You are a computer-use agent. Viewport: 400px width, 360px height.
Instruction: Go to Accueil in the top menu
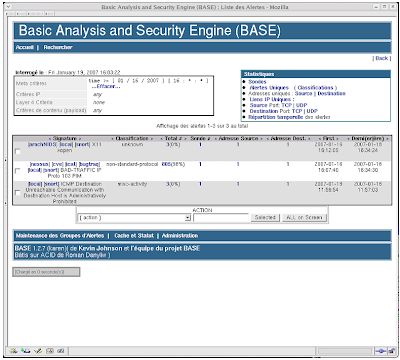[x=25, y=47]
